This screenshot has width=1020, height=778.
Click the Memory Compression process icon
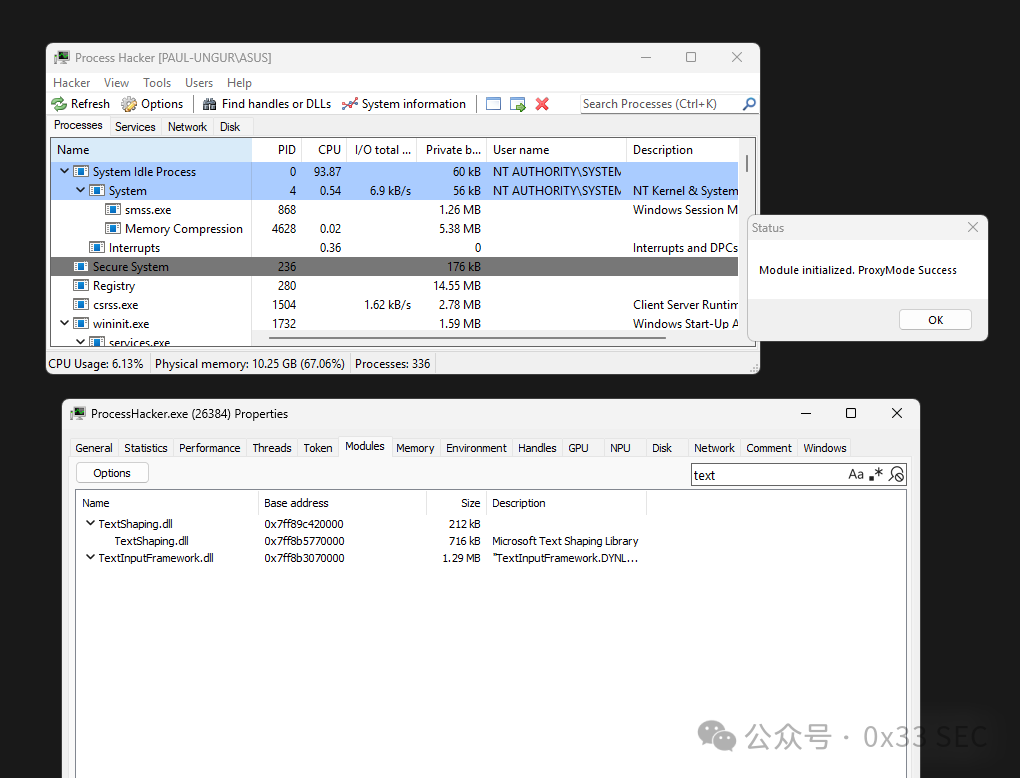113,228
